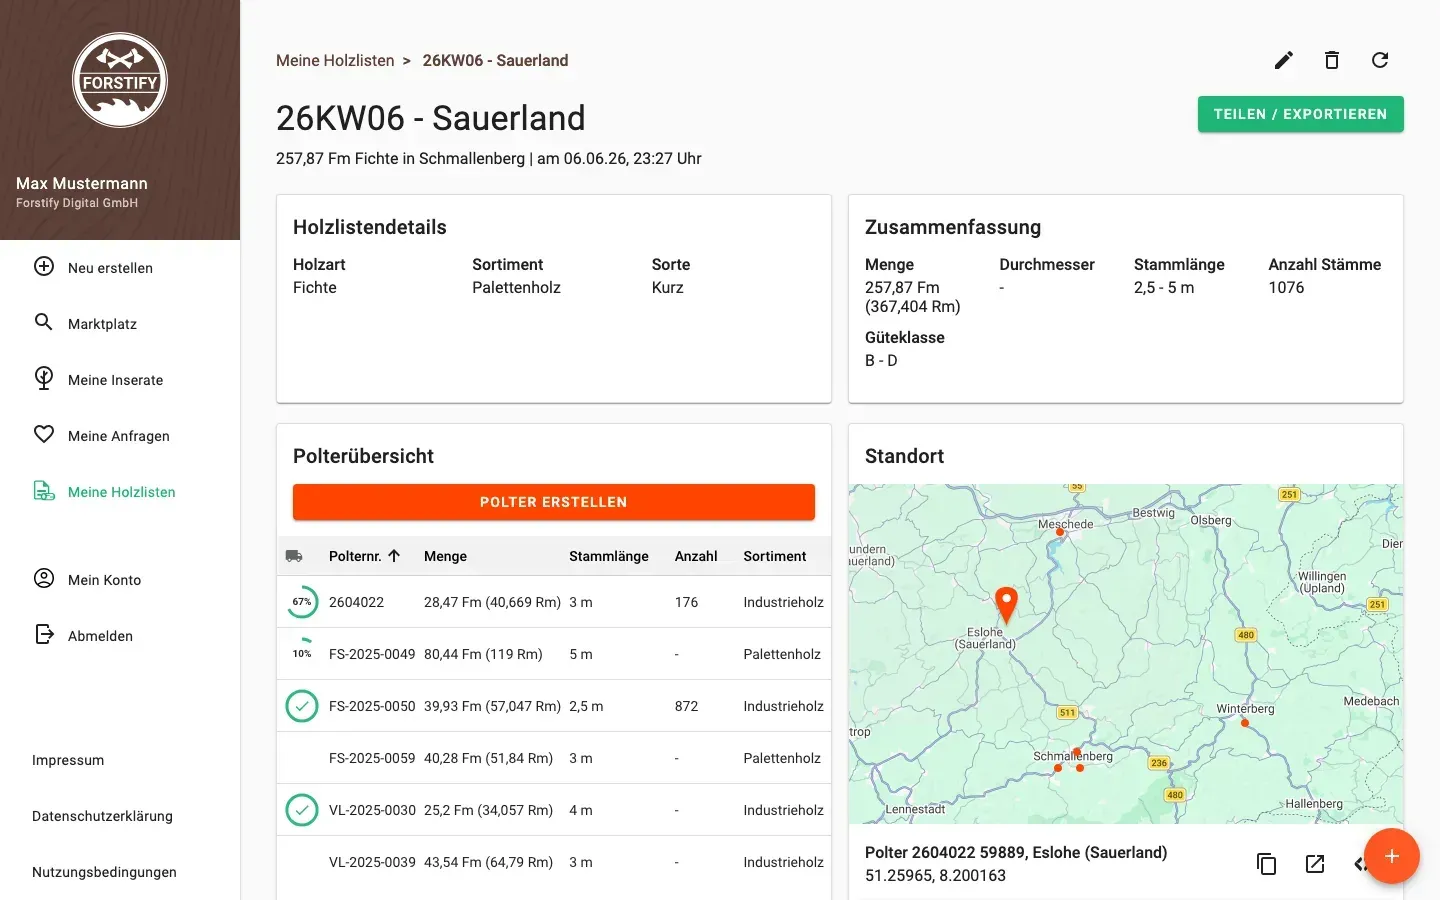The image size is (1440, 900).
Task: Select Polter row 2604022
Action: pyautogui.click(x=554, y=602)
